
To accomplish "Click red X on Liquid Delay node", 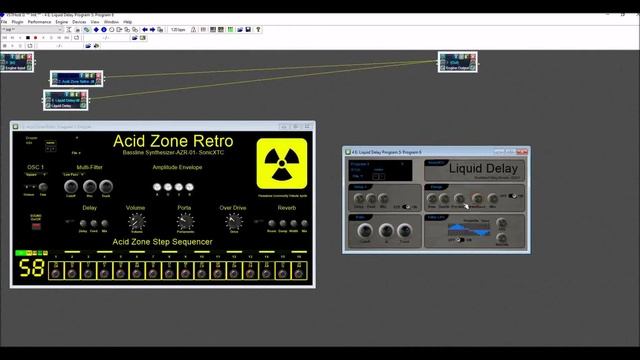I will coord(83,95).
